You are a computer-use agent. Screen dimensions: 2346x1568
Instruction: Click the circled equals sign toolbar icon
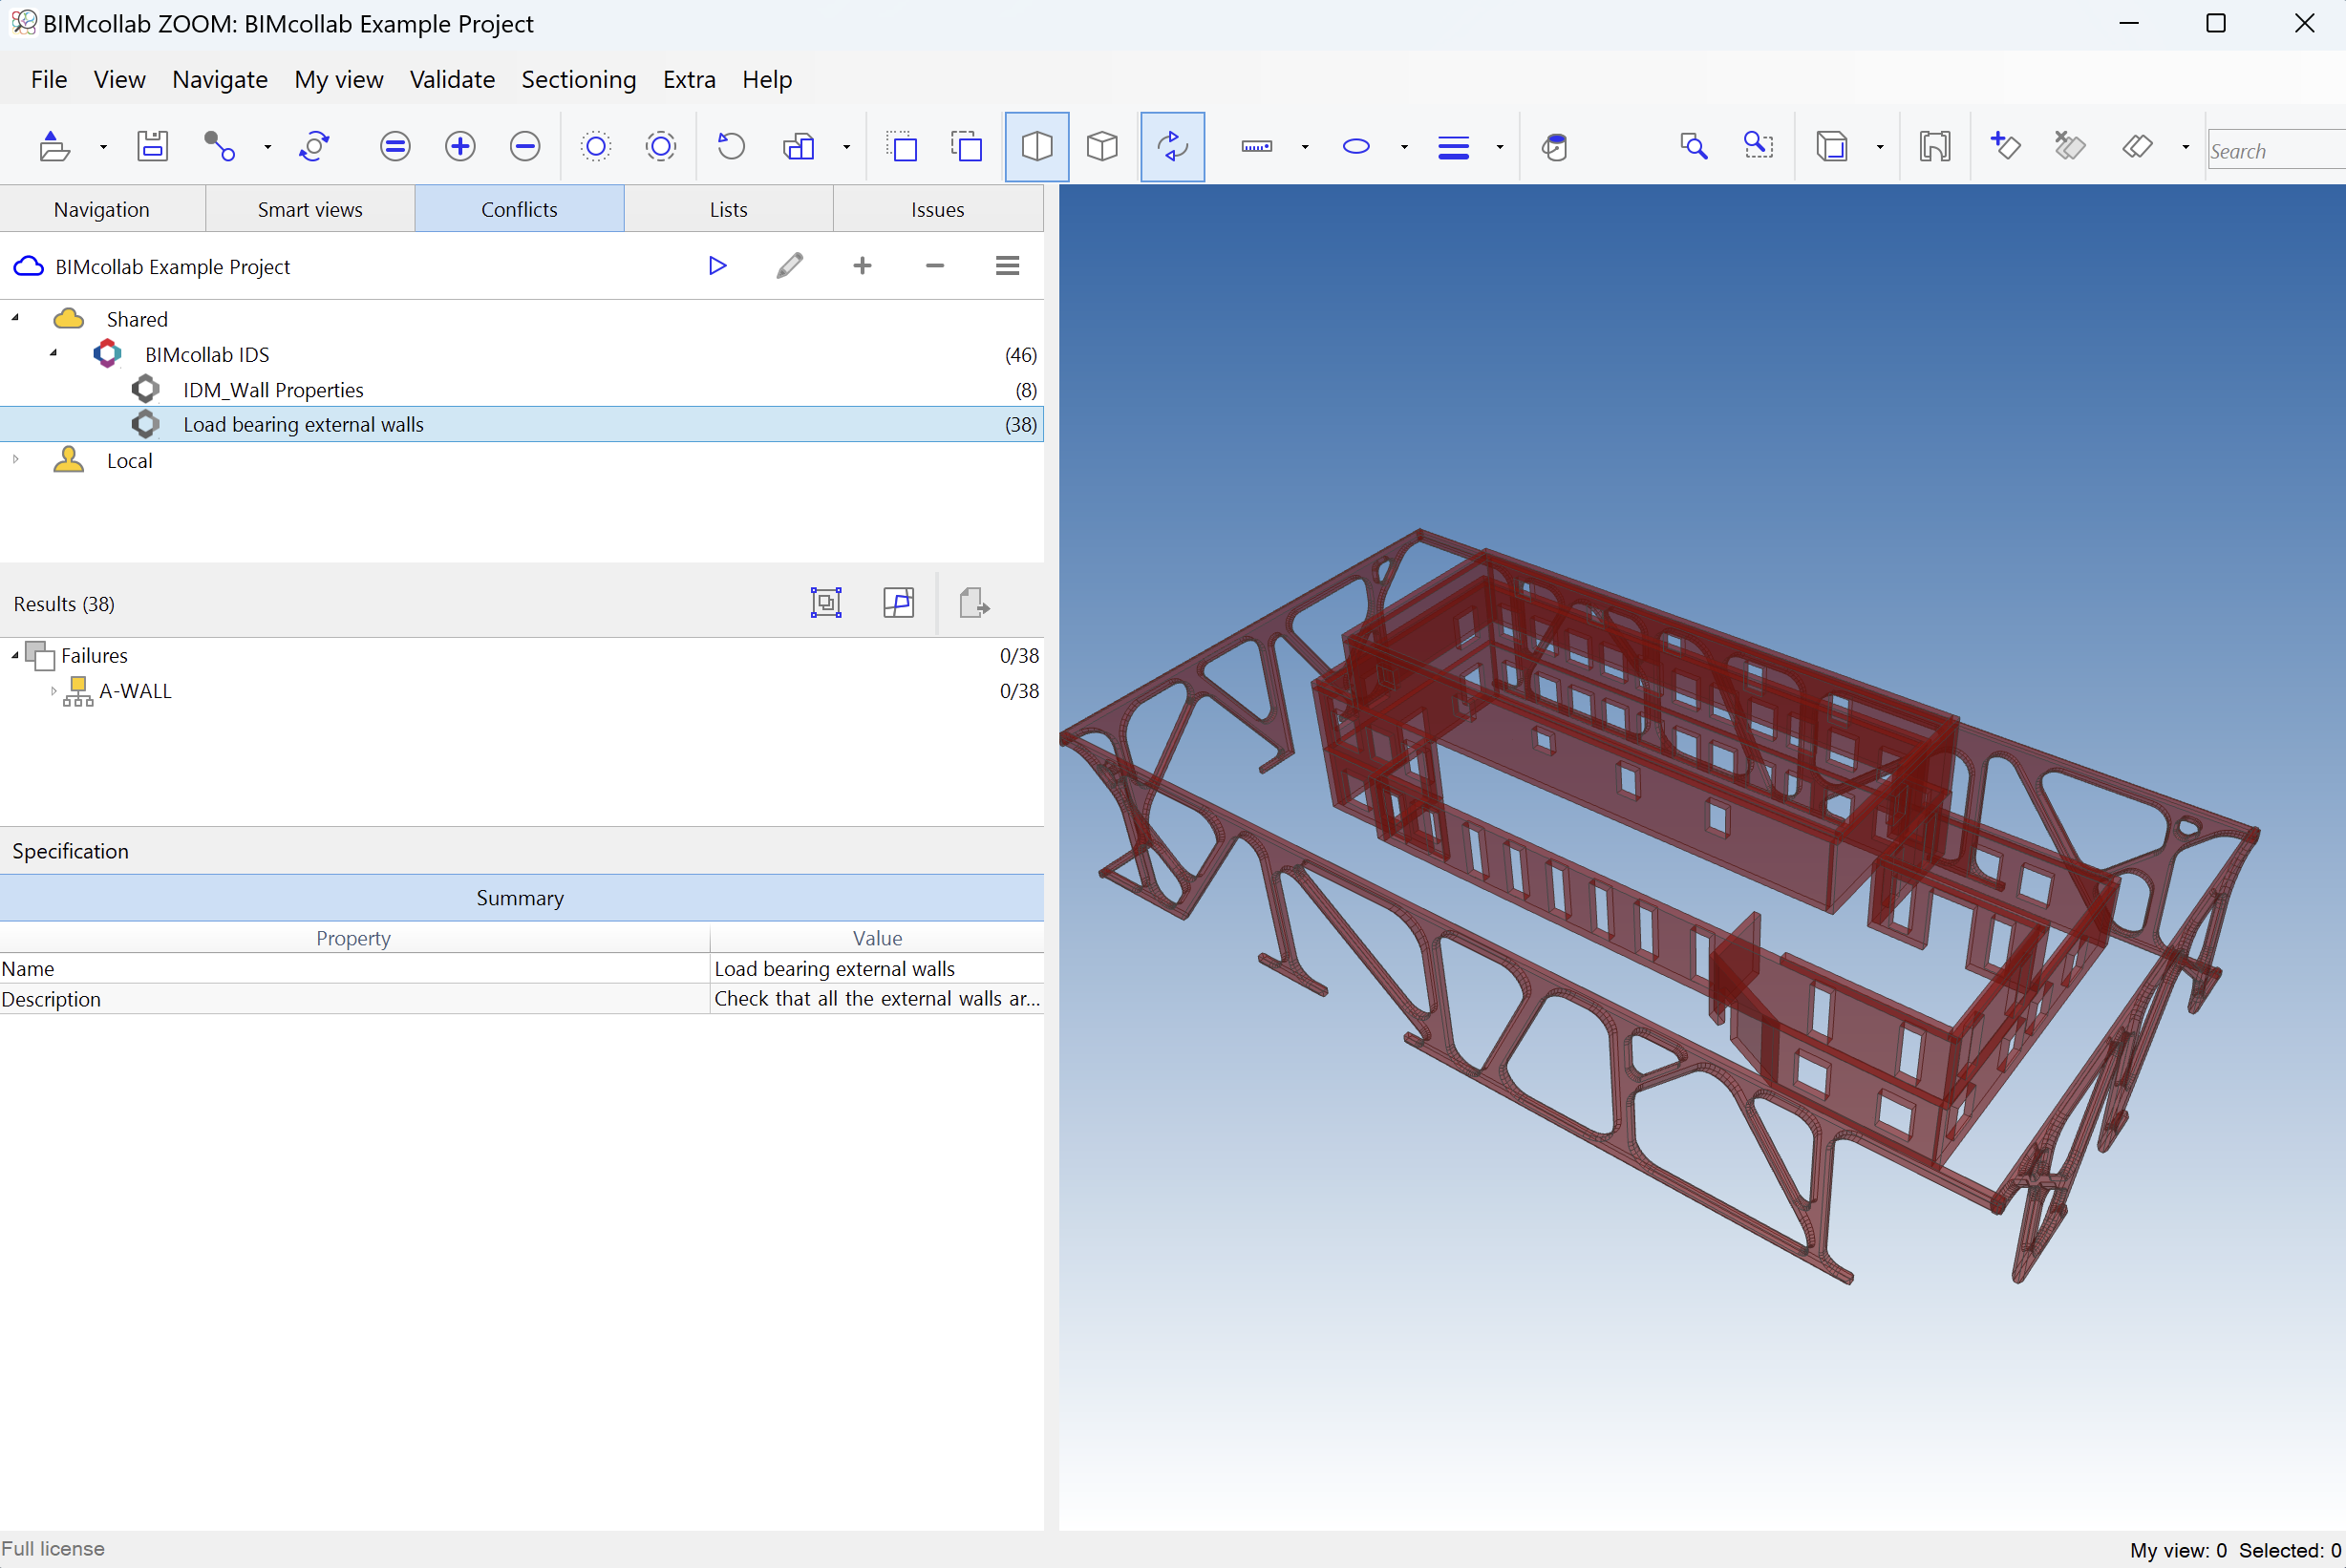click(395, 147)
